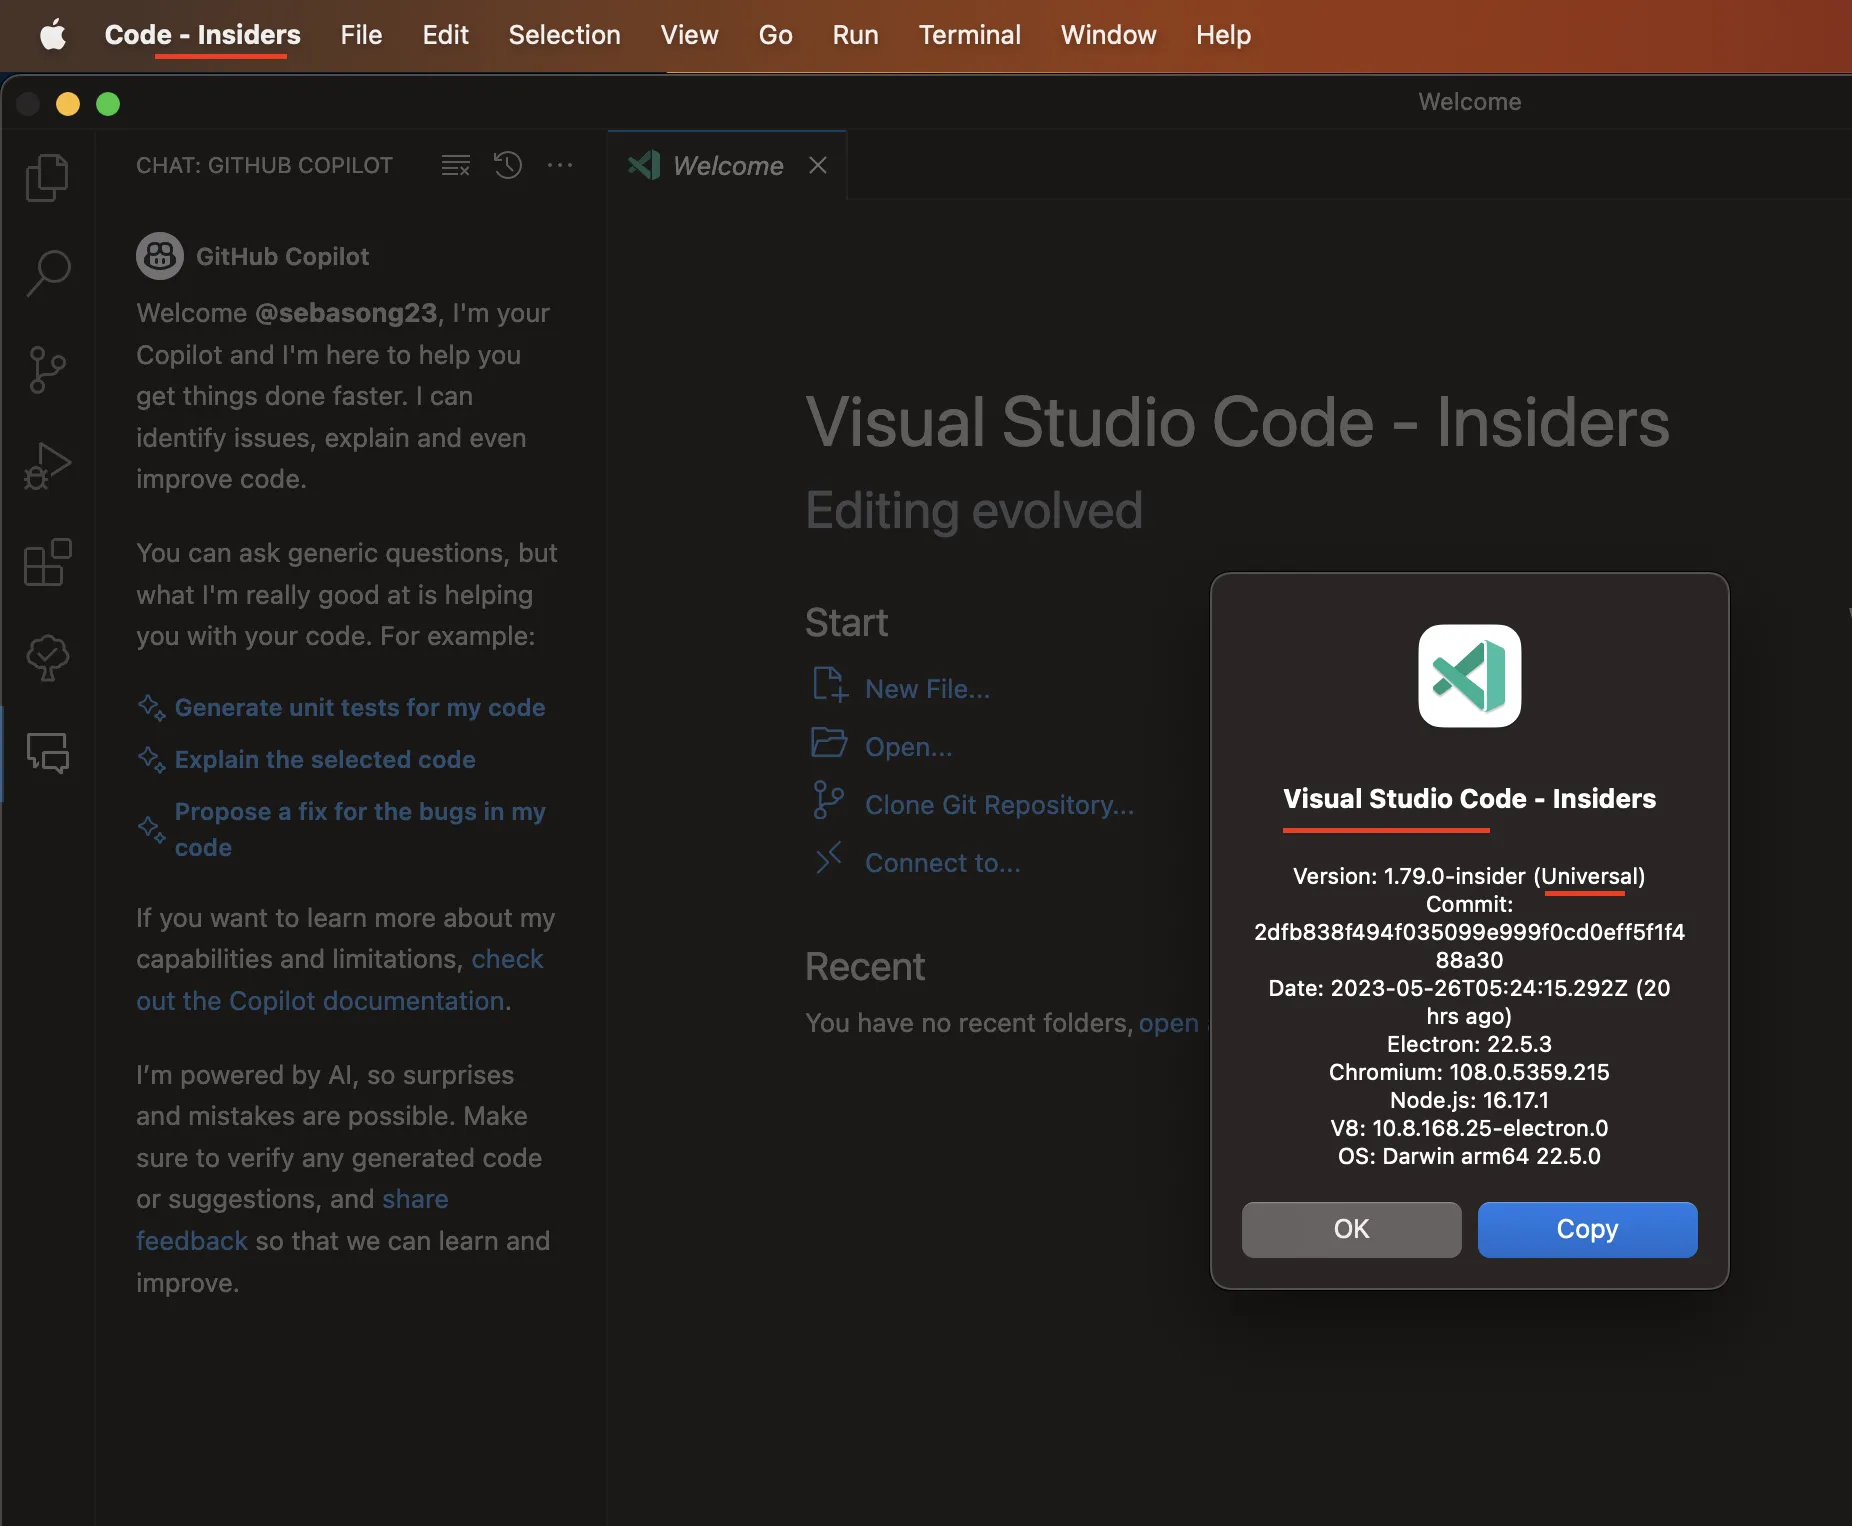Click the Welcome window title text

1469,102
